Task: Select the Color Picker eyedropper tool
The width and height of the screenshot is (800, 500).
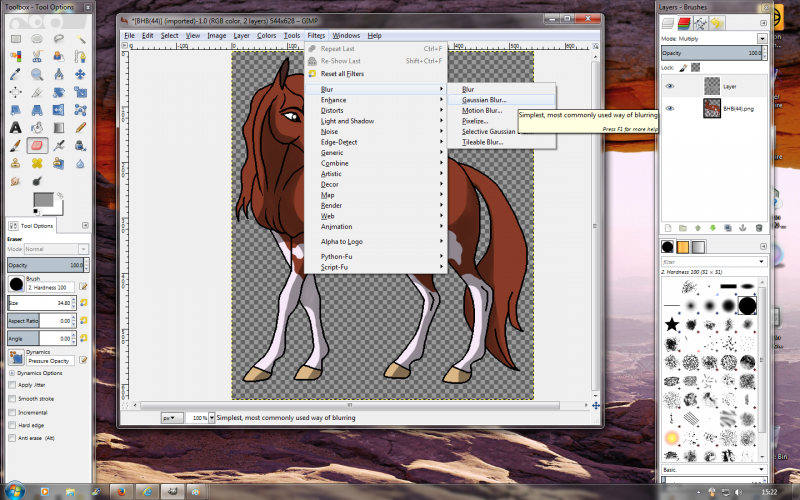Action: coord(15,74)
